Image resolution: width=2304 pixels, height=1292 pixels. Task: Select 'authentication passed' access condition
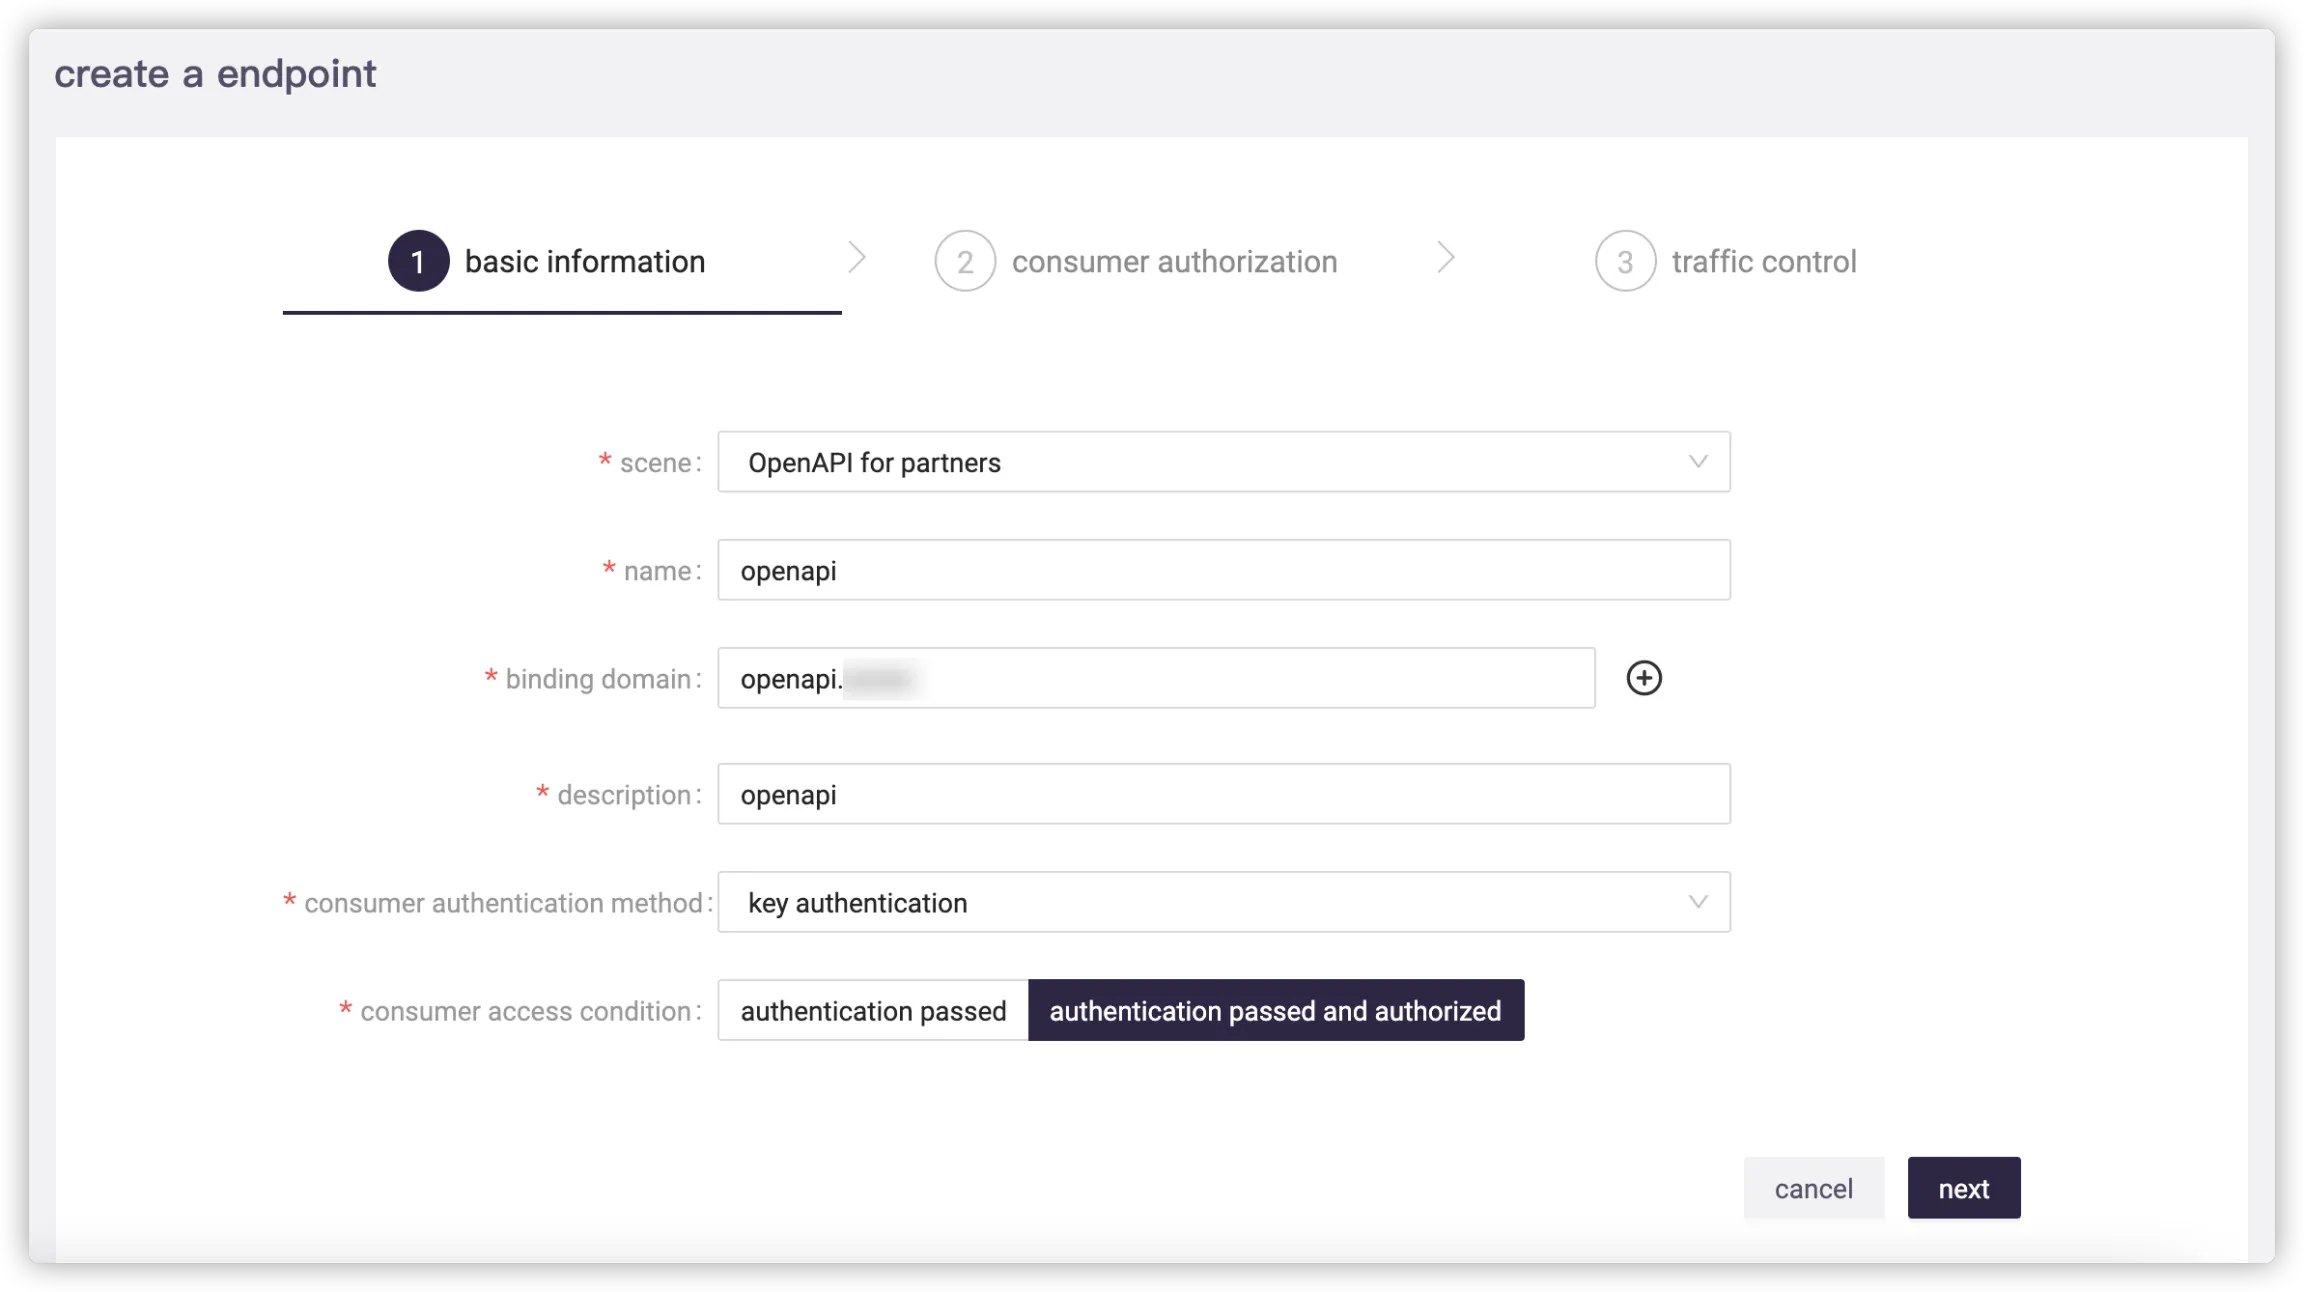pyautogui.click(x=873, y=1011)
